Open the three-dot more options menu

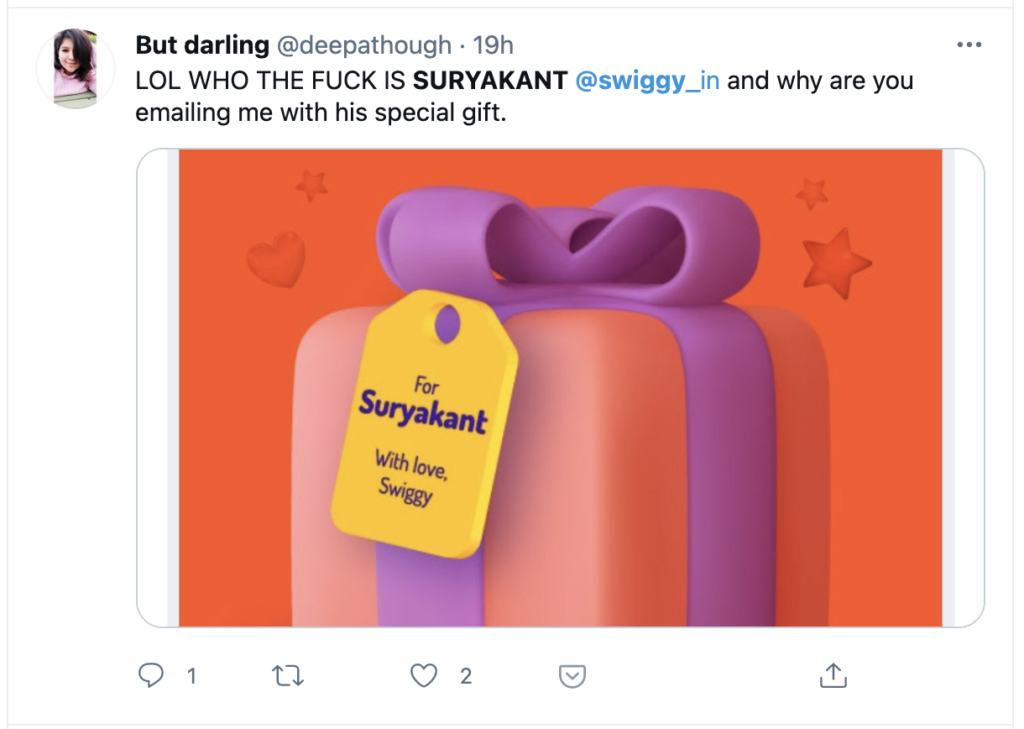pos(969,45)
